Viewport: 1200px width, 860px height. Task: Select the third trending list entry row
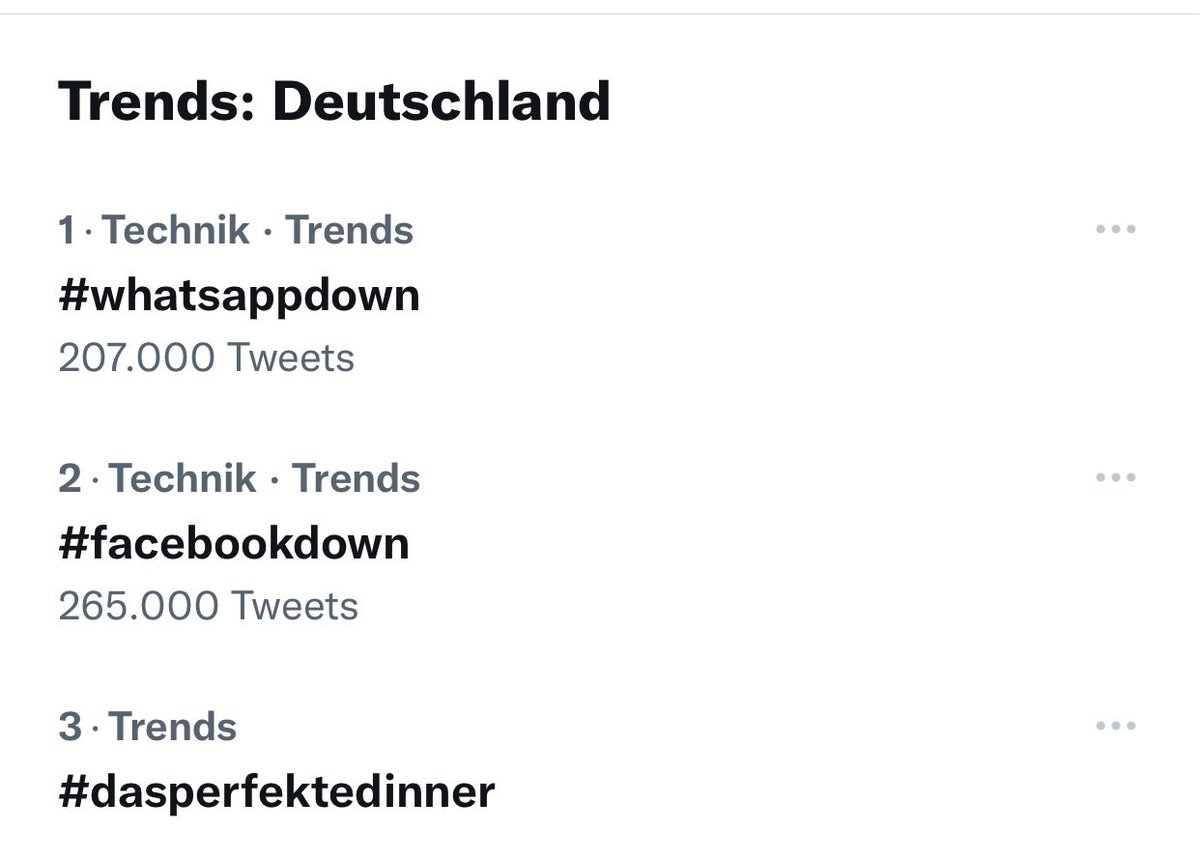[600, 765]
